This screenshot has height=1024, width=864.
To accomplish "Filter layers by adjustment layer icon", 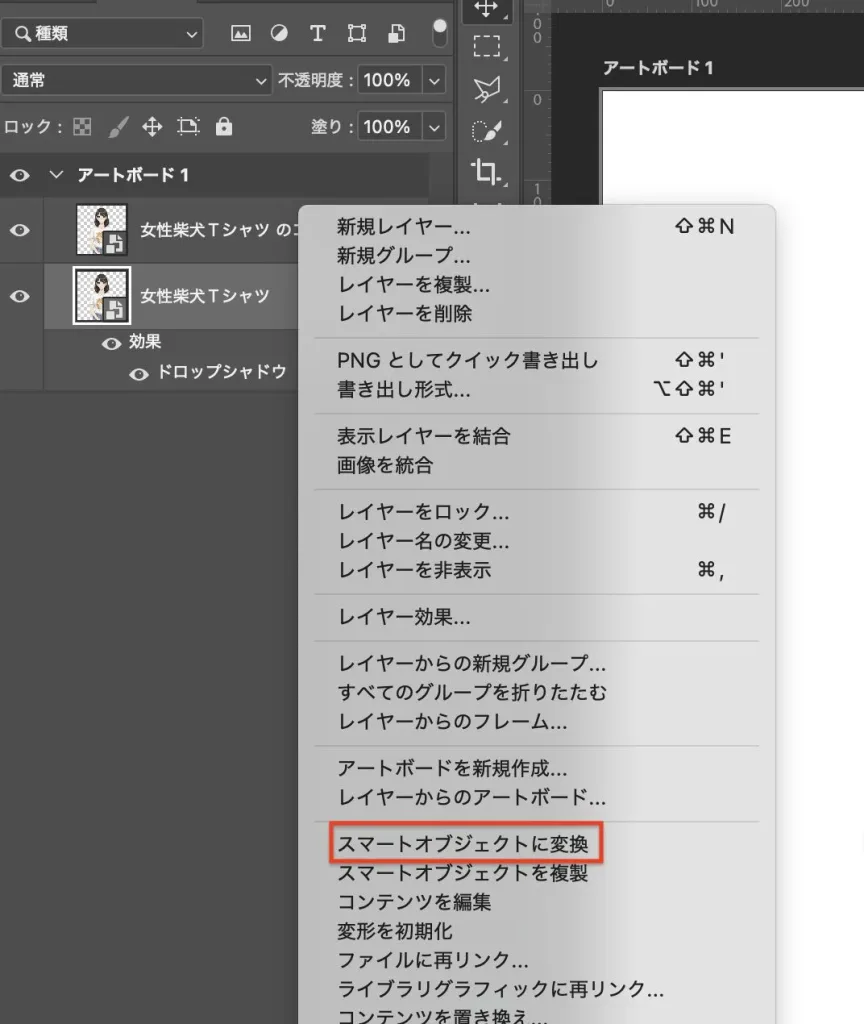I will [279, 33].
